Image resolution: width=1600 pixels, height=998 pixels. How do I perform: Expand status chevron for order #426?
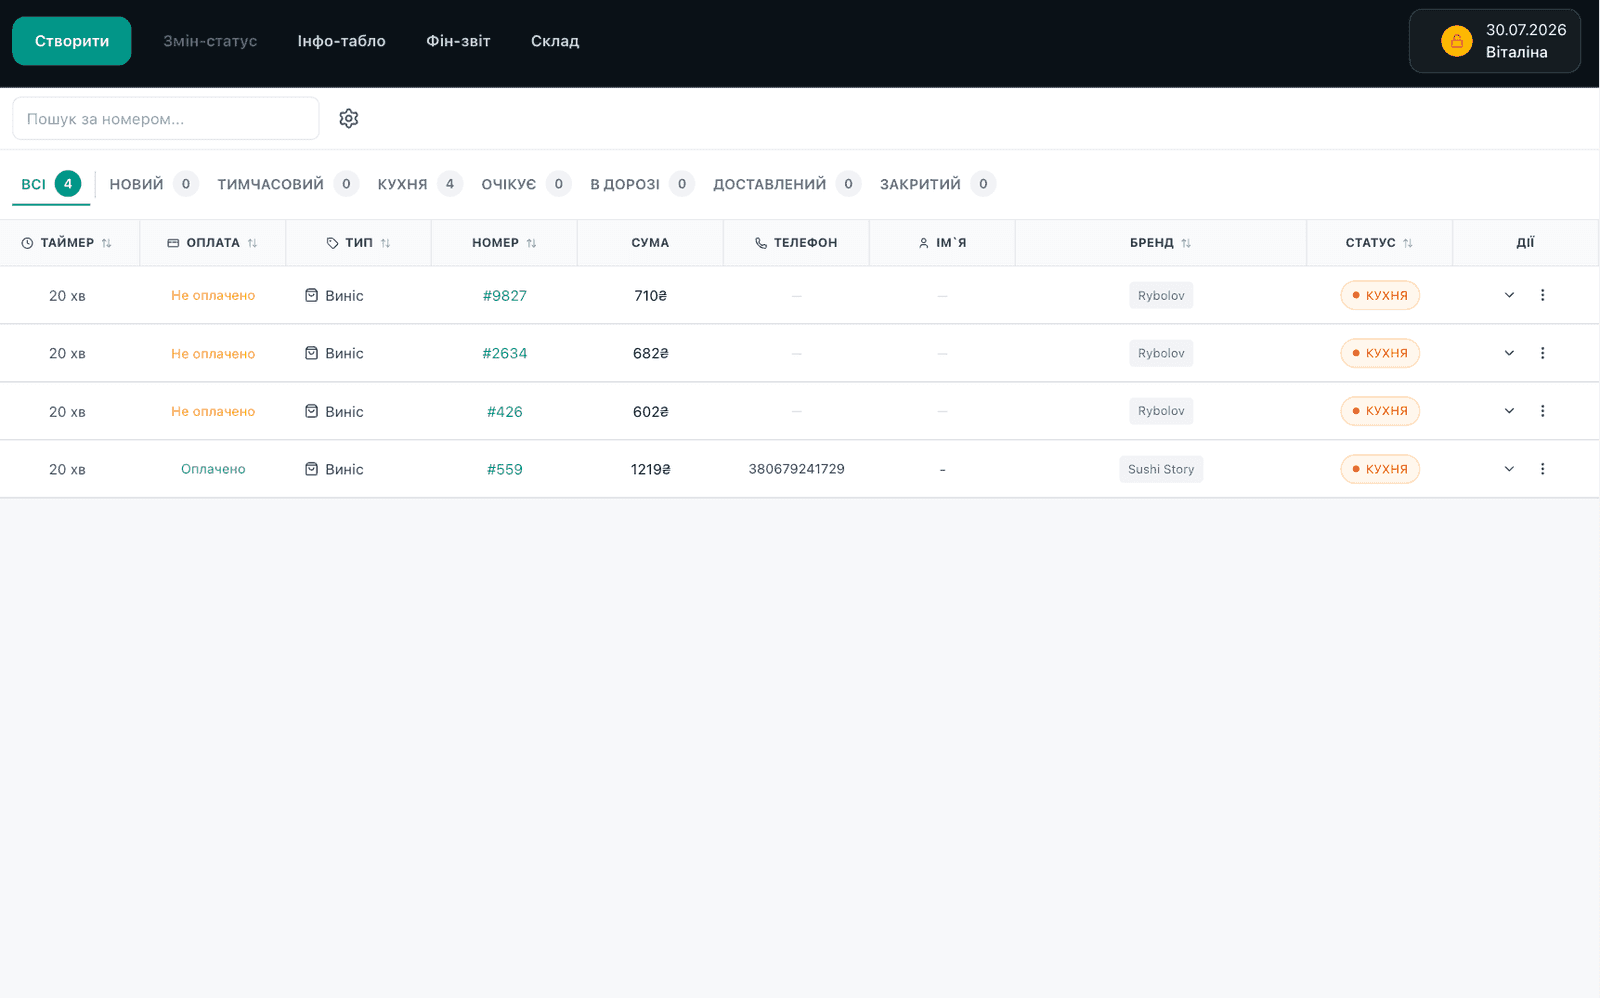[1509, 411]
